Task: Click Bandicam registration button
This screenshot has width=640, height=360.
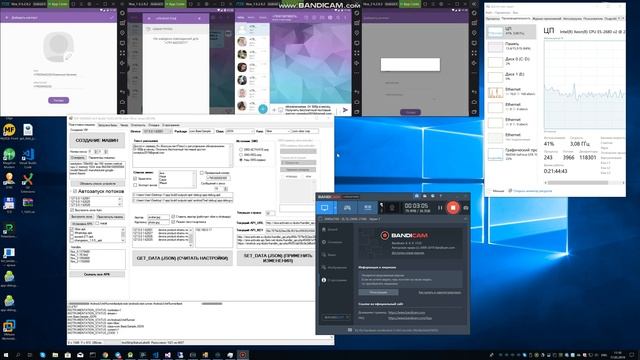Action: pos(378,292)
